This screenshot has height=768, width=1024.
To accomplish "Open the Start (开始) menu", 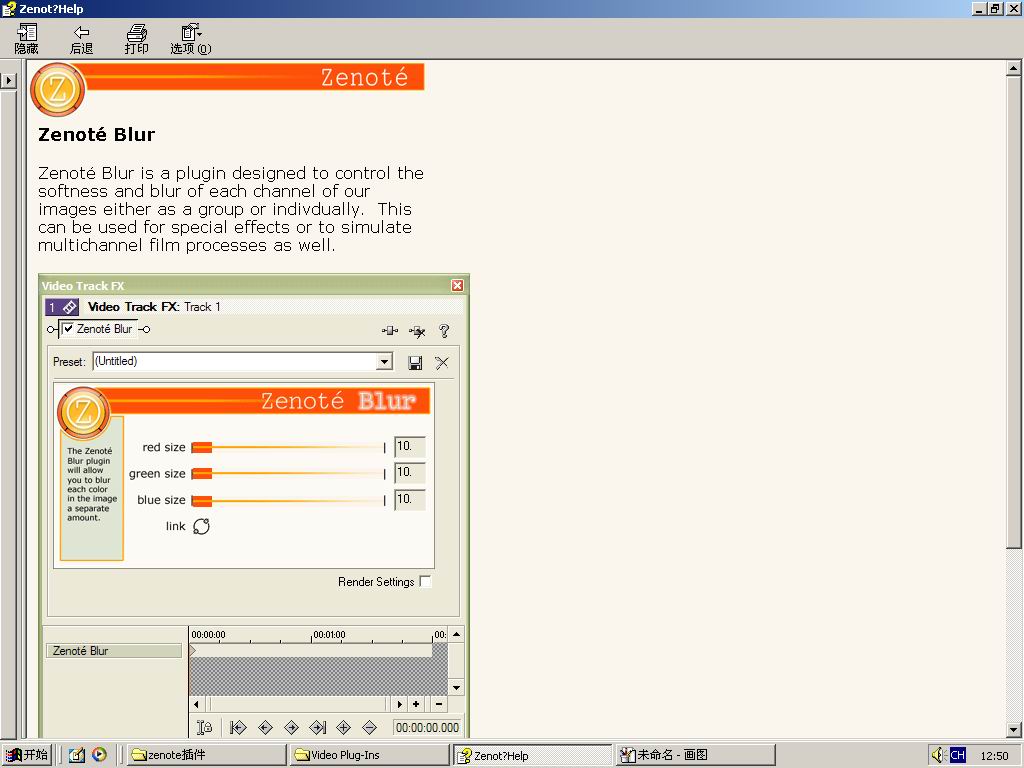I will click(27, 755).
